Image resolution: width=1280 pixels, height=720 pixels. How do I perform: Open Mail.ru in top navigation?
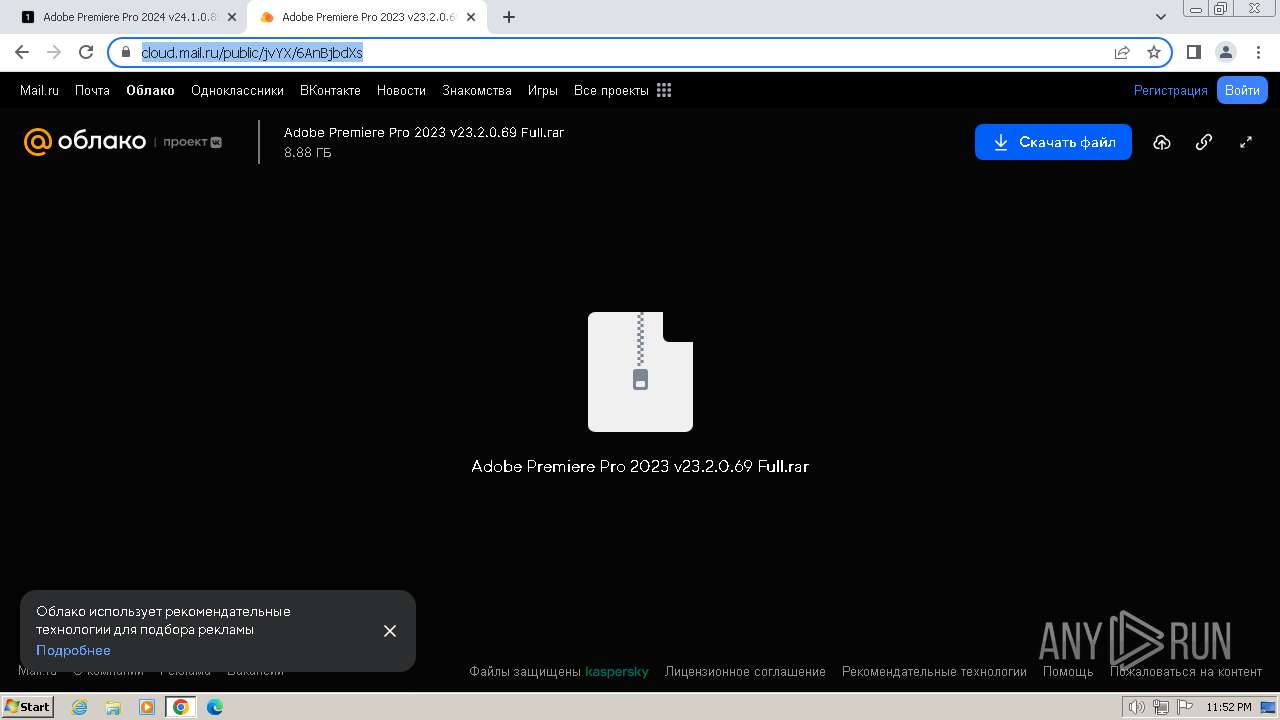pyautogui.click(x=39, y=90)
